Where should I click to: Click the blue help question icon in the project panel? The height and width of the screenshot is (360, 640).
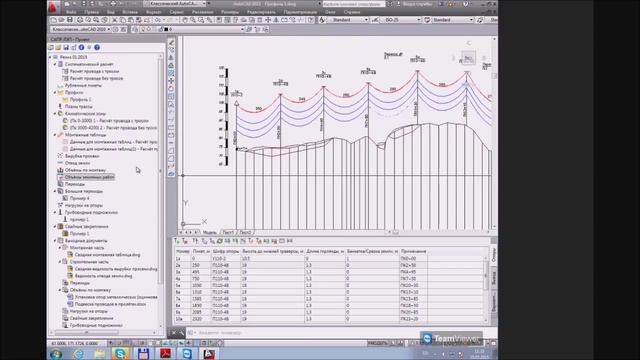click(97, 47)
